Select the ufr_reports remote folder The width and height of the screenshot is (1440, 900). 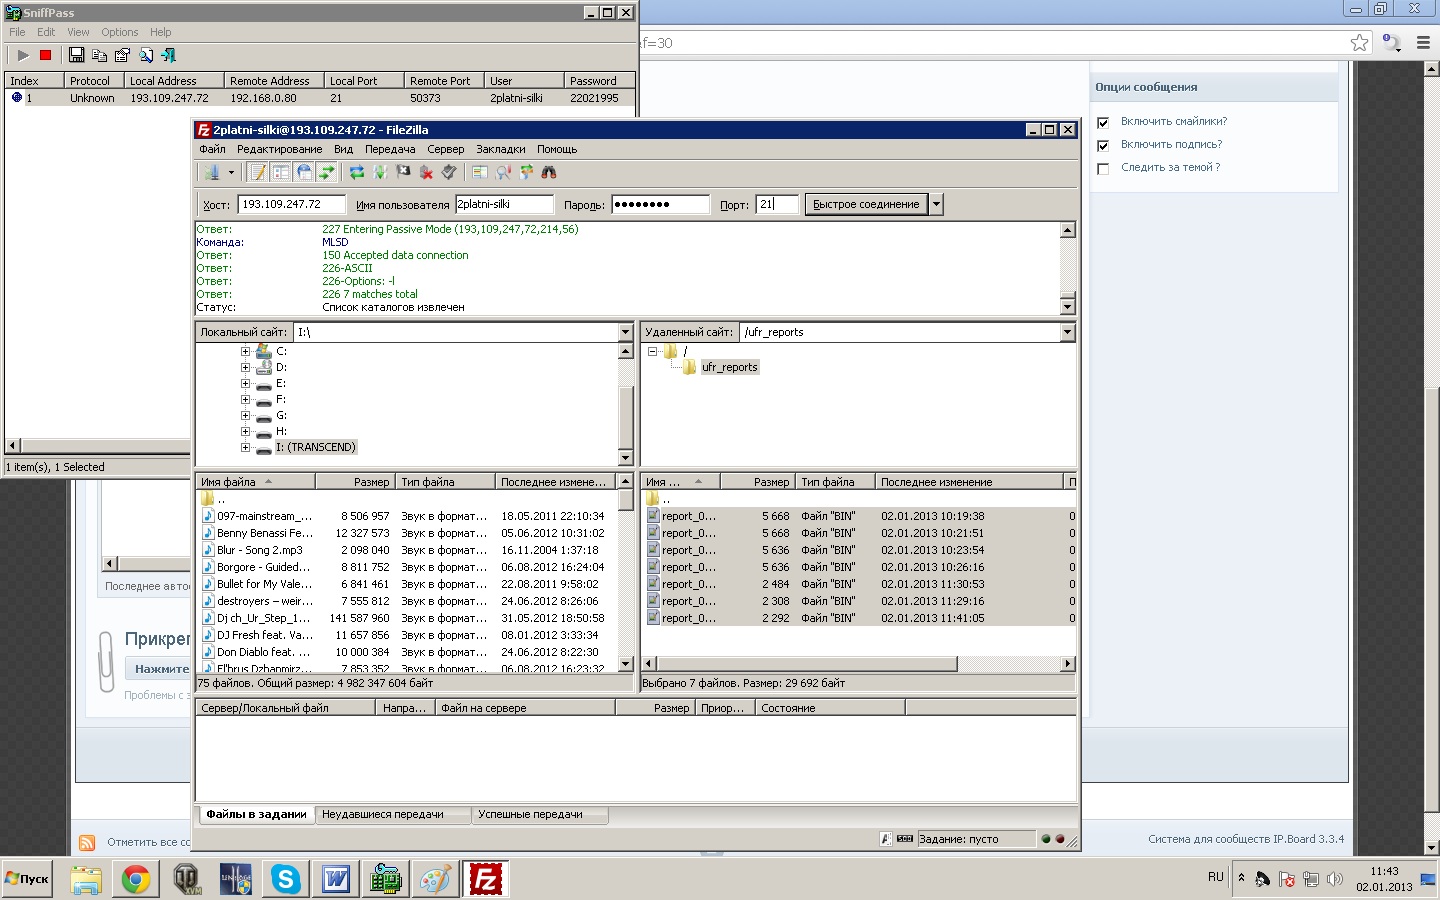pos(729,367)
